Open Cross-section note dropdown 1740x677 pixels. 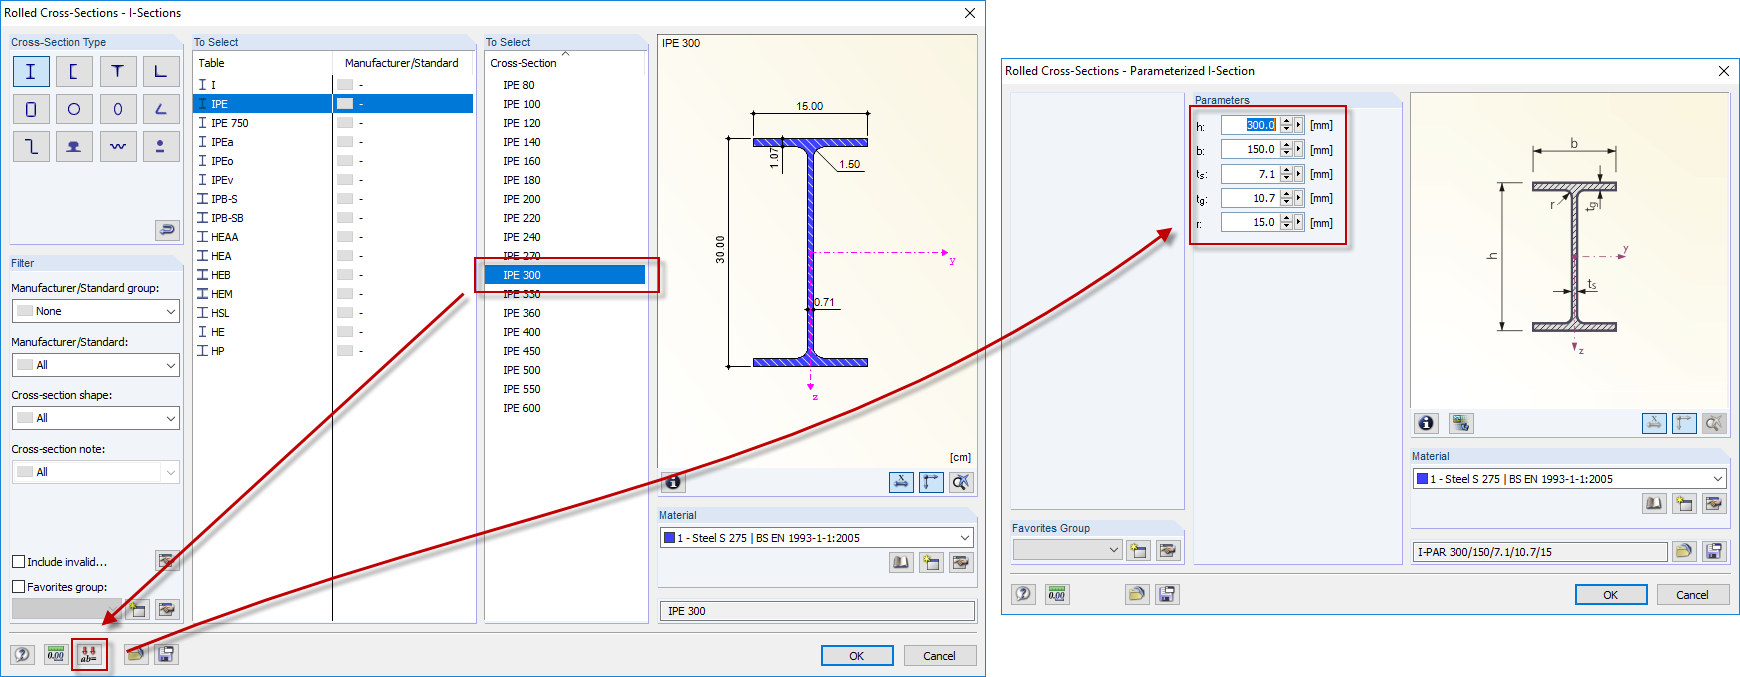96,472
